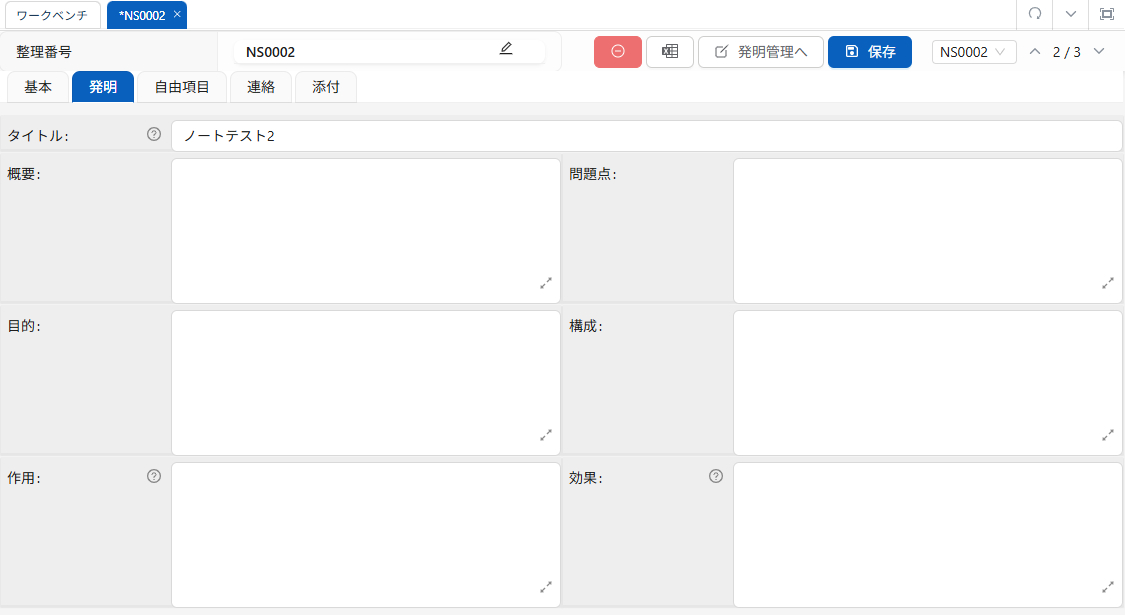
Task: Switch to the 基本 tab
Action: [38, 87]
